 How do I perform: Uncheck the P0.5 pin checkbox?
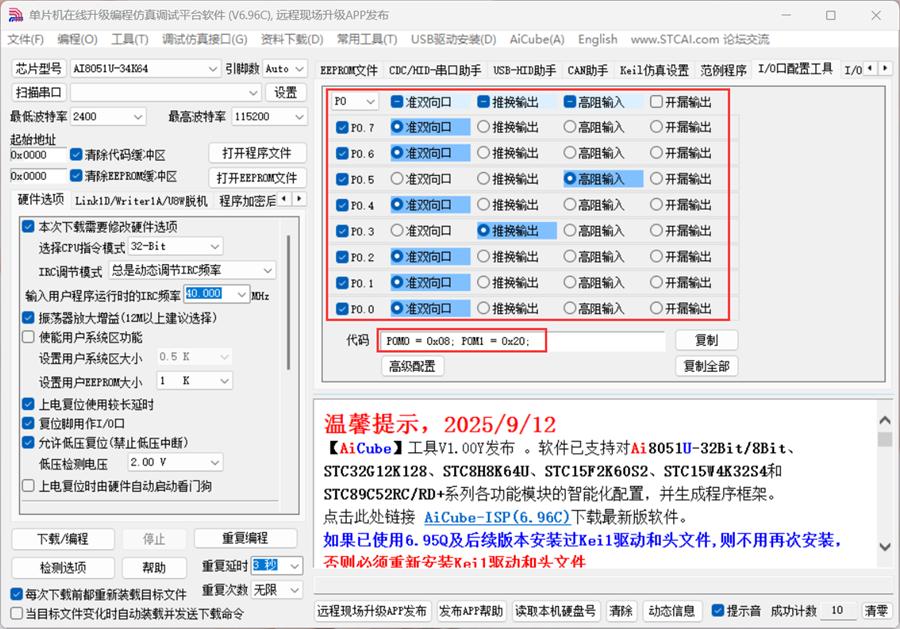coord(343,180)
